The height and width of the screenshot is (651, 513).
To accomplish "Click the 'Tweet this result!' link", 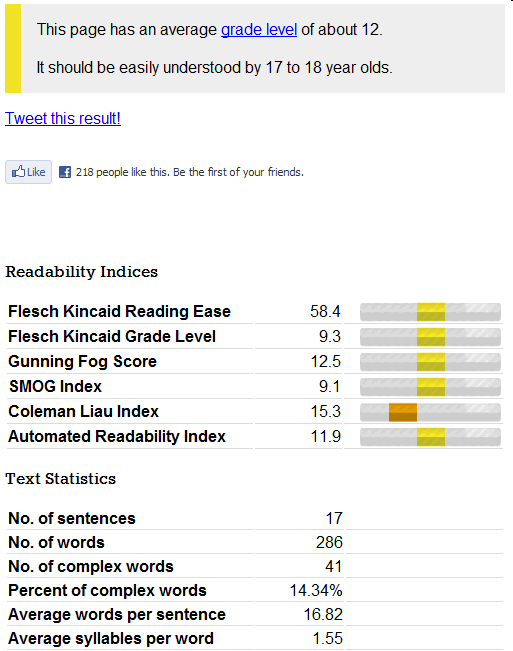I will [63, 118].
